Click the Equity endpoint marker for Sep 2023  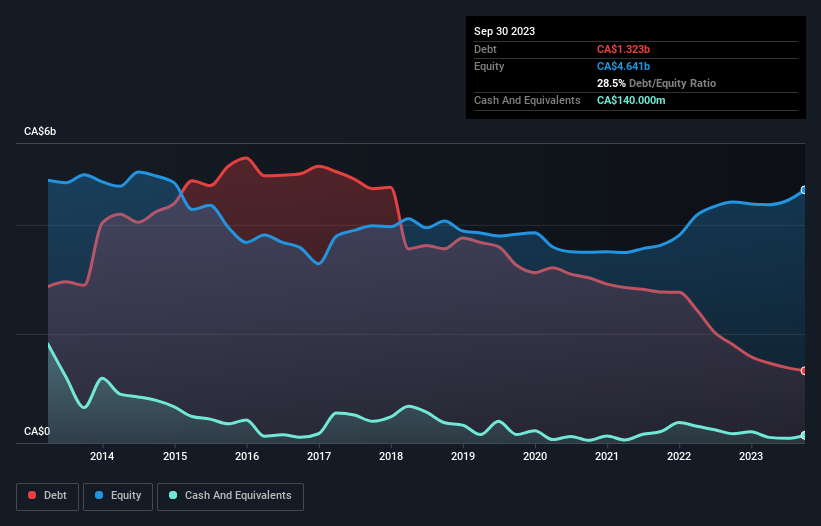(x=804, y=190)
